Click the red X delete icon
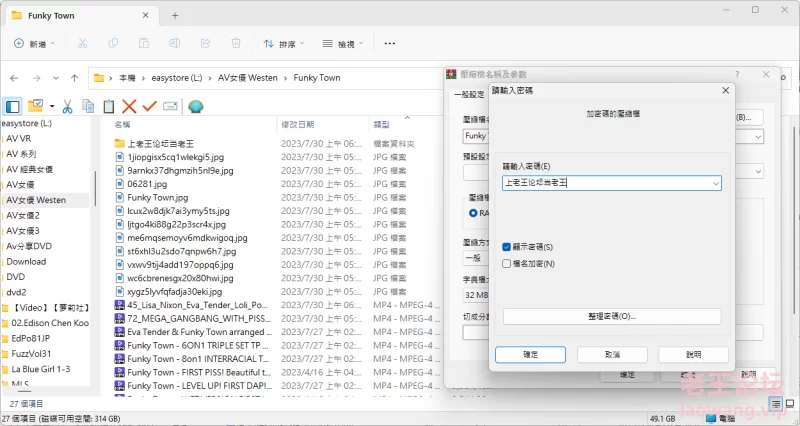 (129, 106)
